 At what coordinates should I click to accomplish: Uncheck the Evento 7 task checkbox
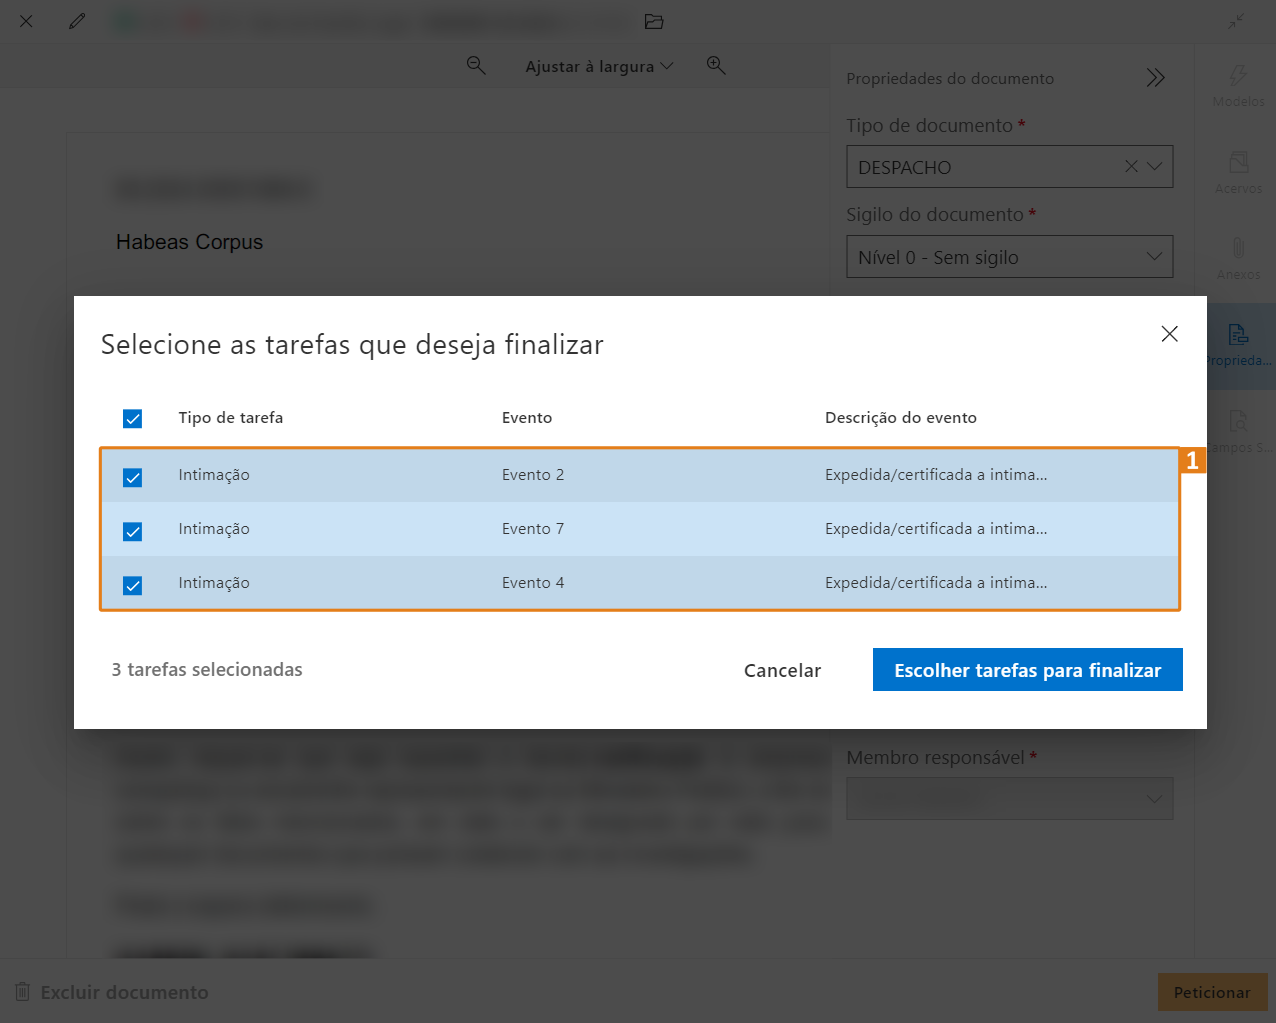tap(132, 531)
